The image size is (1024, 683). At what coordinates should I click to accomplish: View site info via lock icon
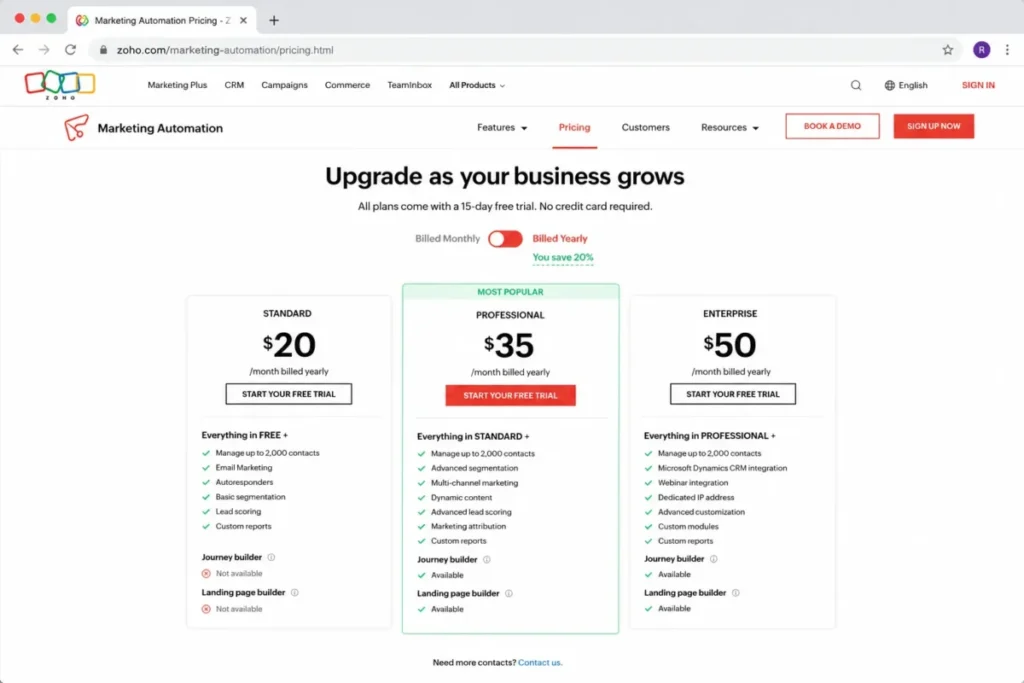(x=103, y=50)
